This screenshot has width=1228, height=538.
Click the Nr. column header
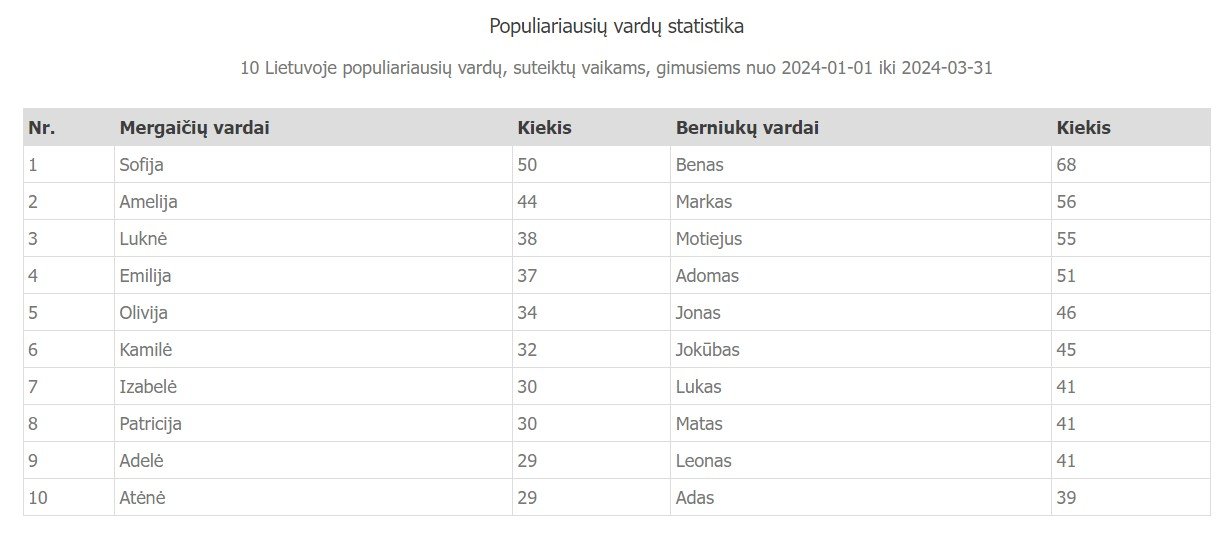pyautogui.click(x=42, y=128)
